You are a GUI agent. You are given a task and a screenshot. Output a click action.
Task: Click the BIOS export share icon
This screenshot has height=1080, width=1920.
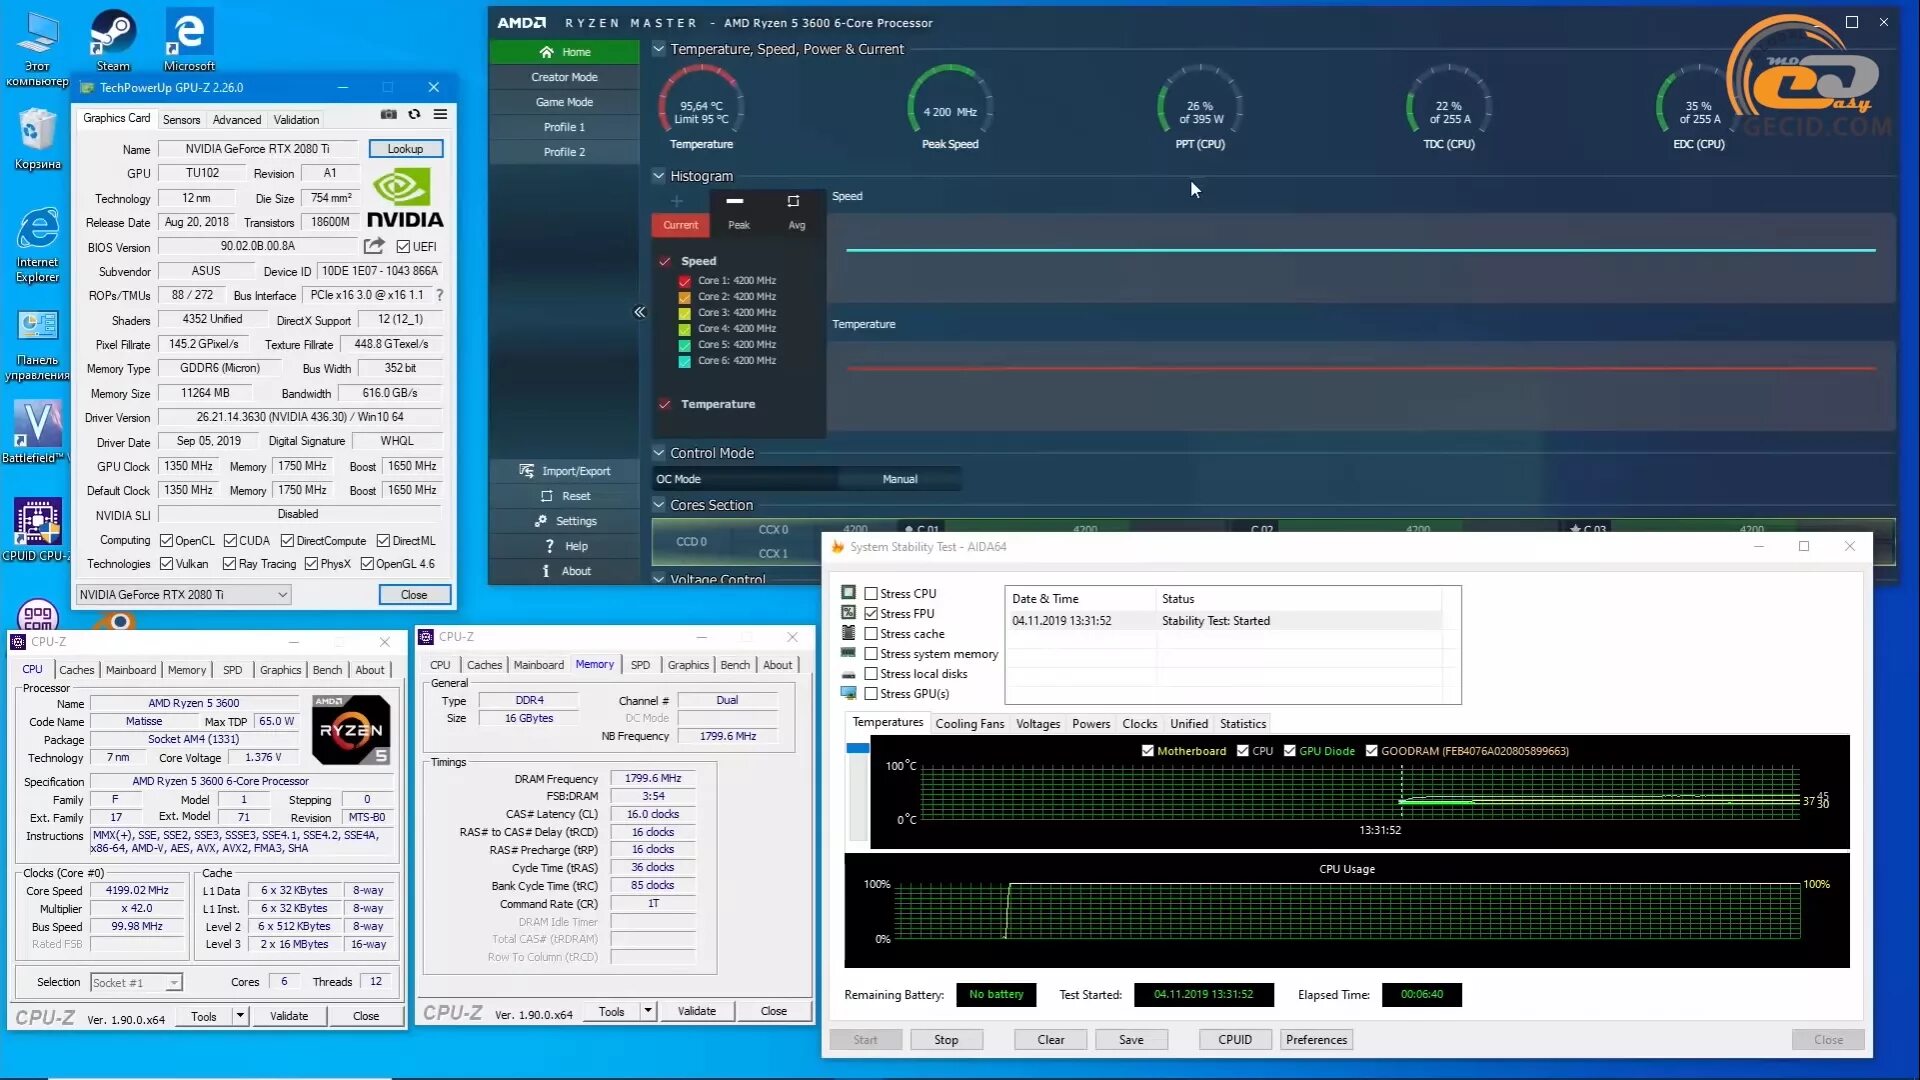[374, 246]
